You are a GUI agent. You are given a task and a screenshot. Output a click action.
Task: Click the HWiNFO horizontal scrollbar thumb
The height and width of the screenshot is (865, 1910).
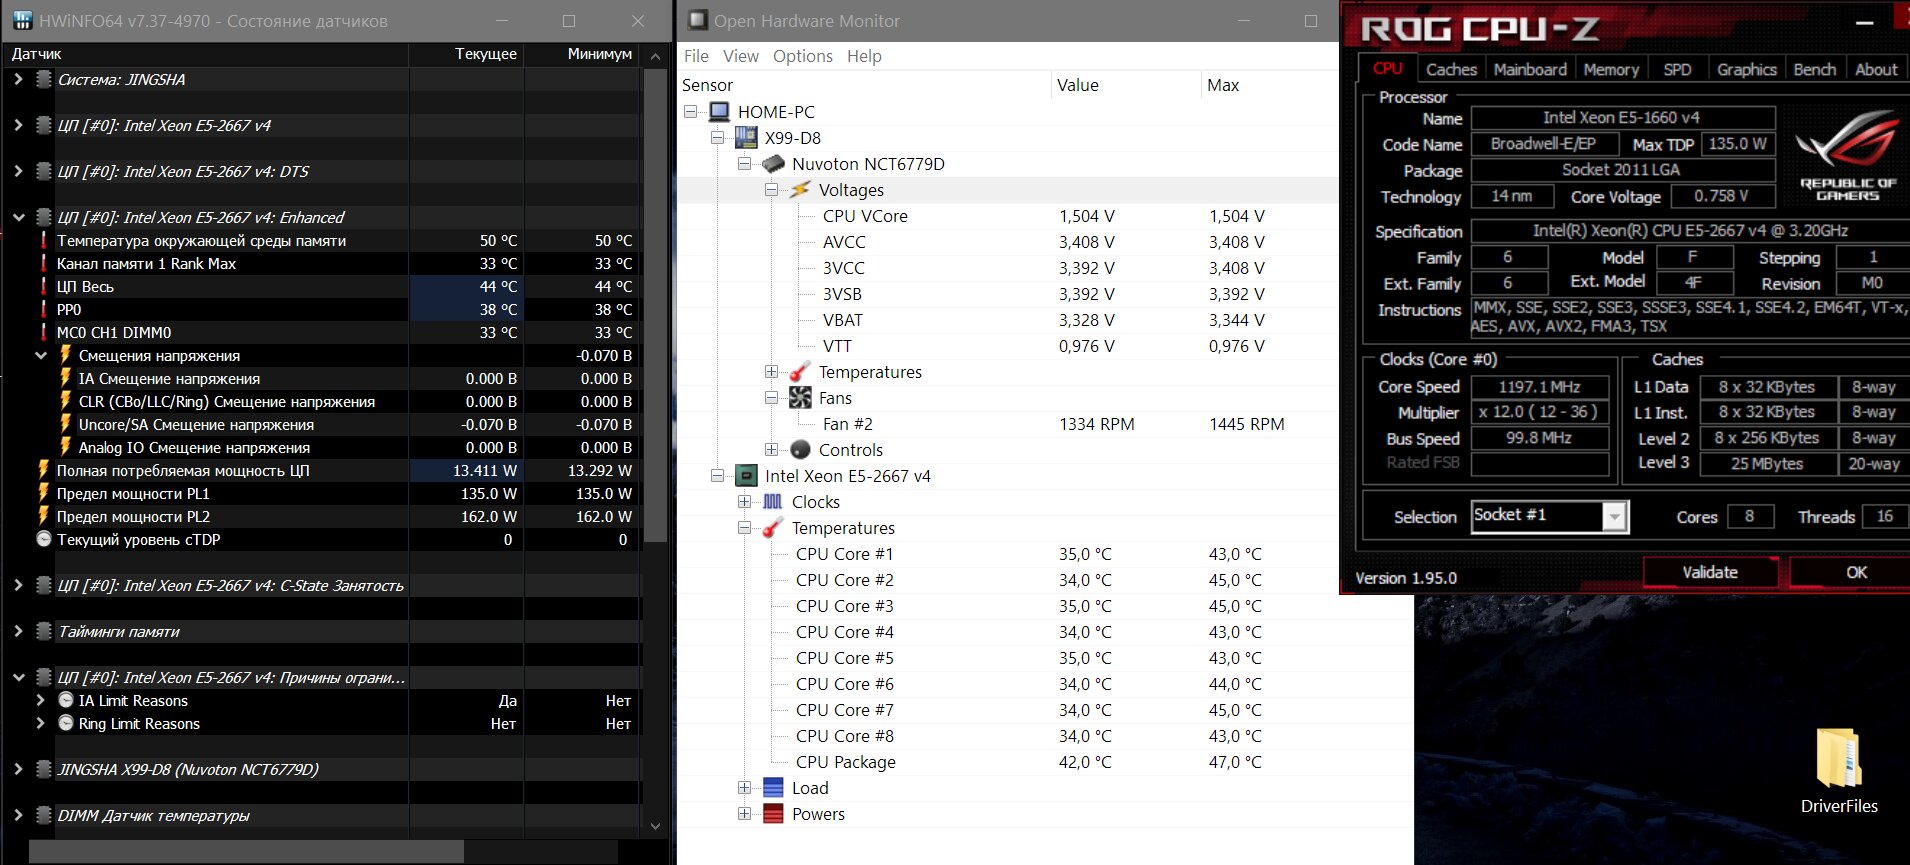246,852
